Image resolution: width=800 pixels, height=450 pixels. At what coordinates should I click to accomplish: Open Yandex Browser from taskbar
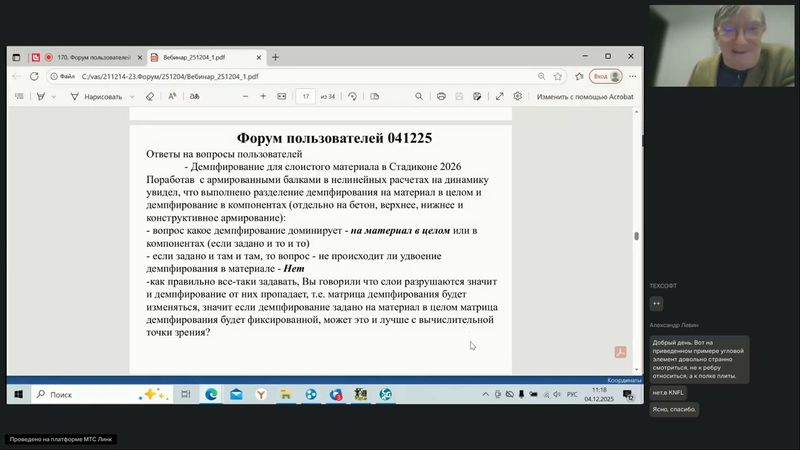click(261, 394)
